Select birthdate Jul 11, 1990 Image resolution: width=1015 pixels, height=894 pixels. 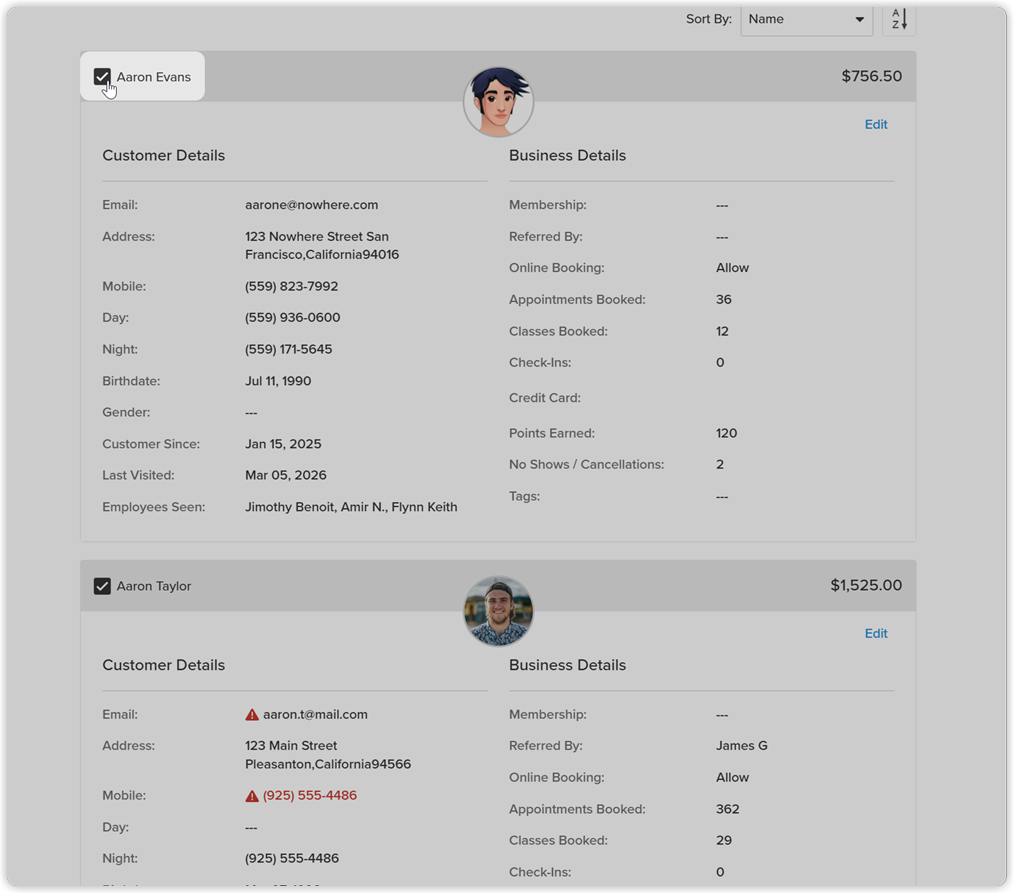278,381
